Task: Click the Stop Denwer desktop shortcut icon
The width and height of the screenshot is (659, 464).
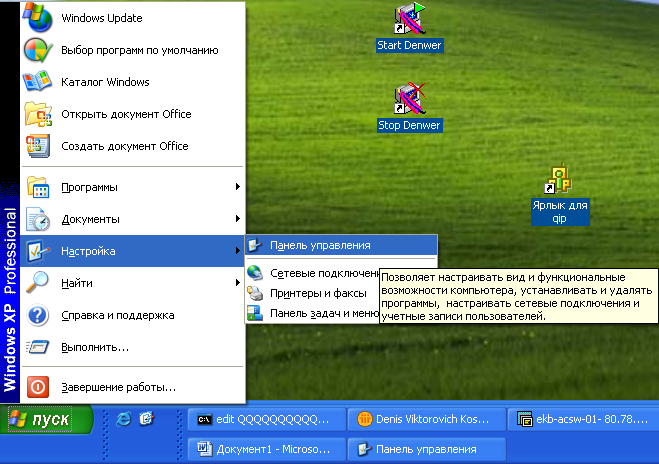Action: pyautogui.click(x=410, y=99)
